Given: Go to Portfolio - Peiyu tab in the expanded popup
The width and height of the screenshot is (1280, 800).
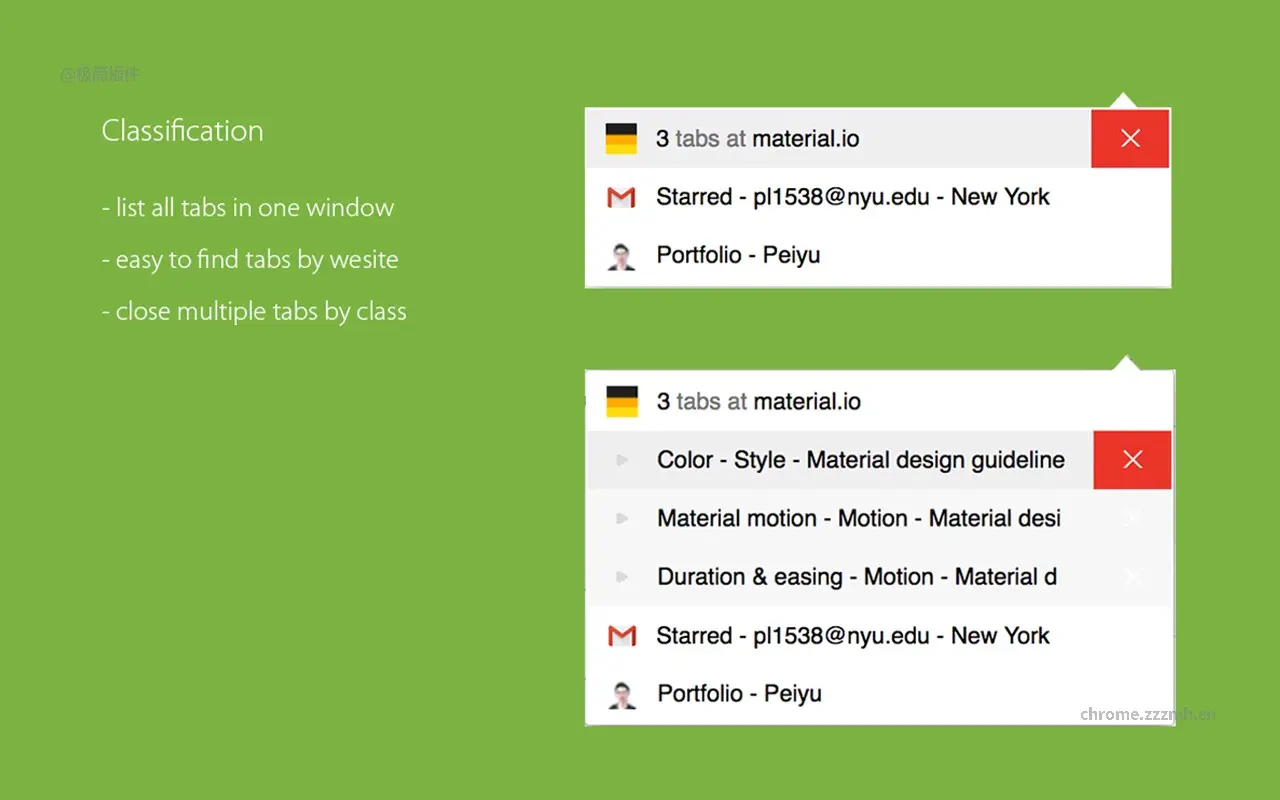Looking at the screenshot, I should [739, 694].
